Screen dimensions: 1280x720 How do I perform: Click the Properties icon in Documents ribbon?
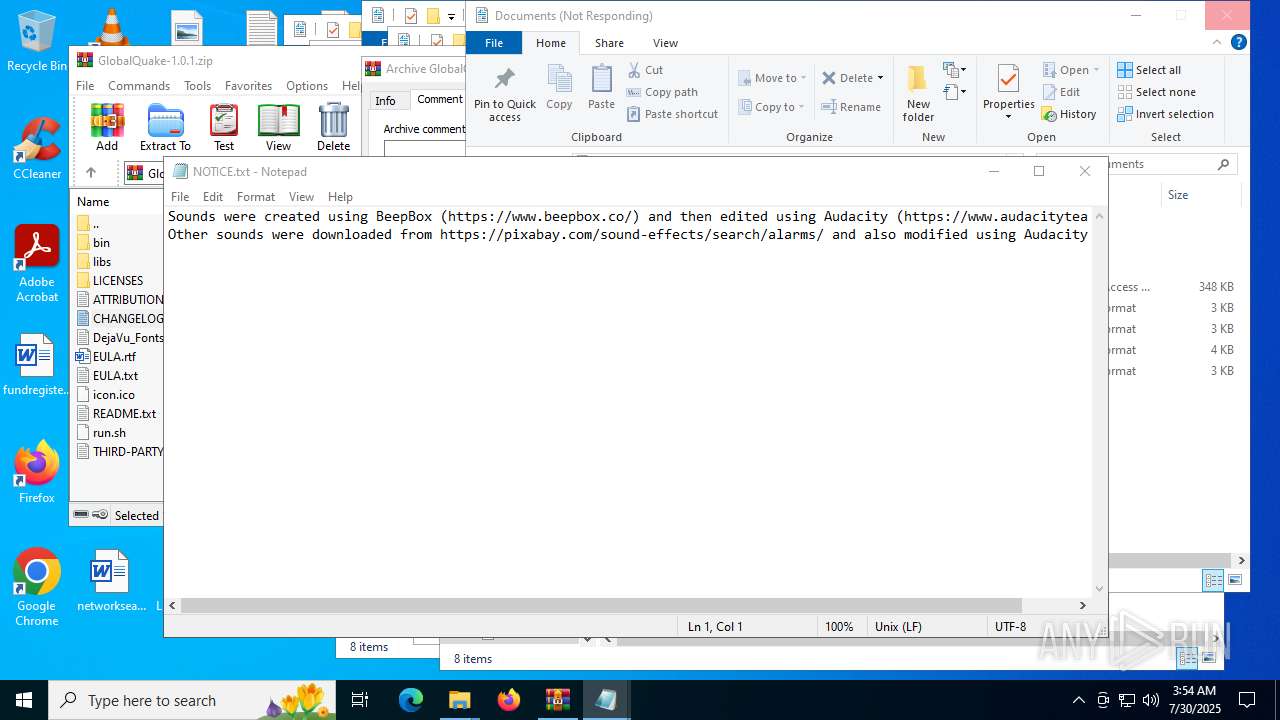coord(1008,87)
